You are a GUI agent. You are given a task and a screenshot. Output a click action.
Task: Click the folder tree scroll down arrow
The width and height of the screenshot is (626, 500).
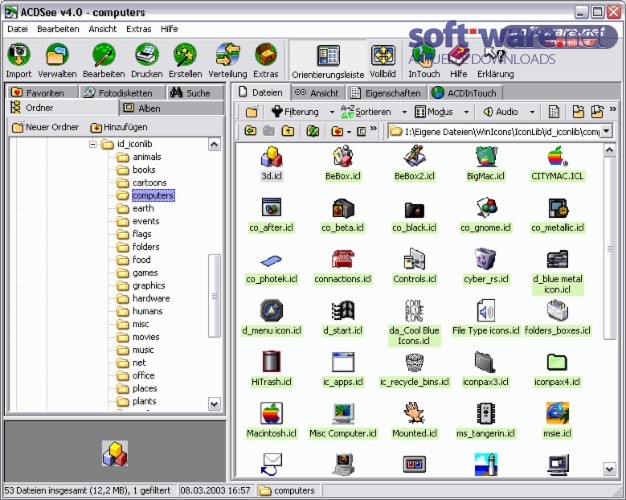(214, 404)
